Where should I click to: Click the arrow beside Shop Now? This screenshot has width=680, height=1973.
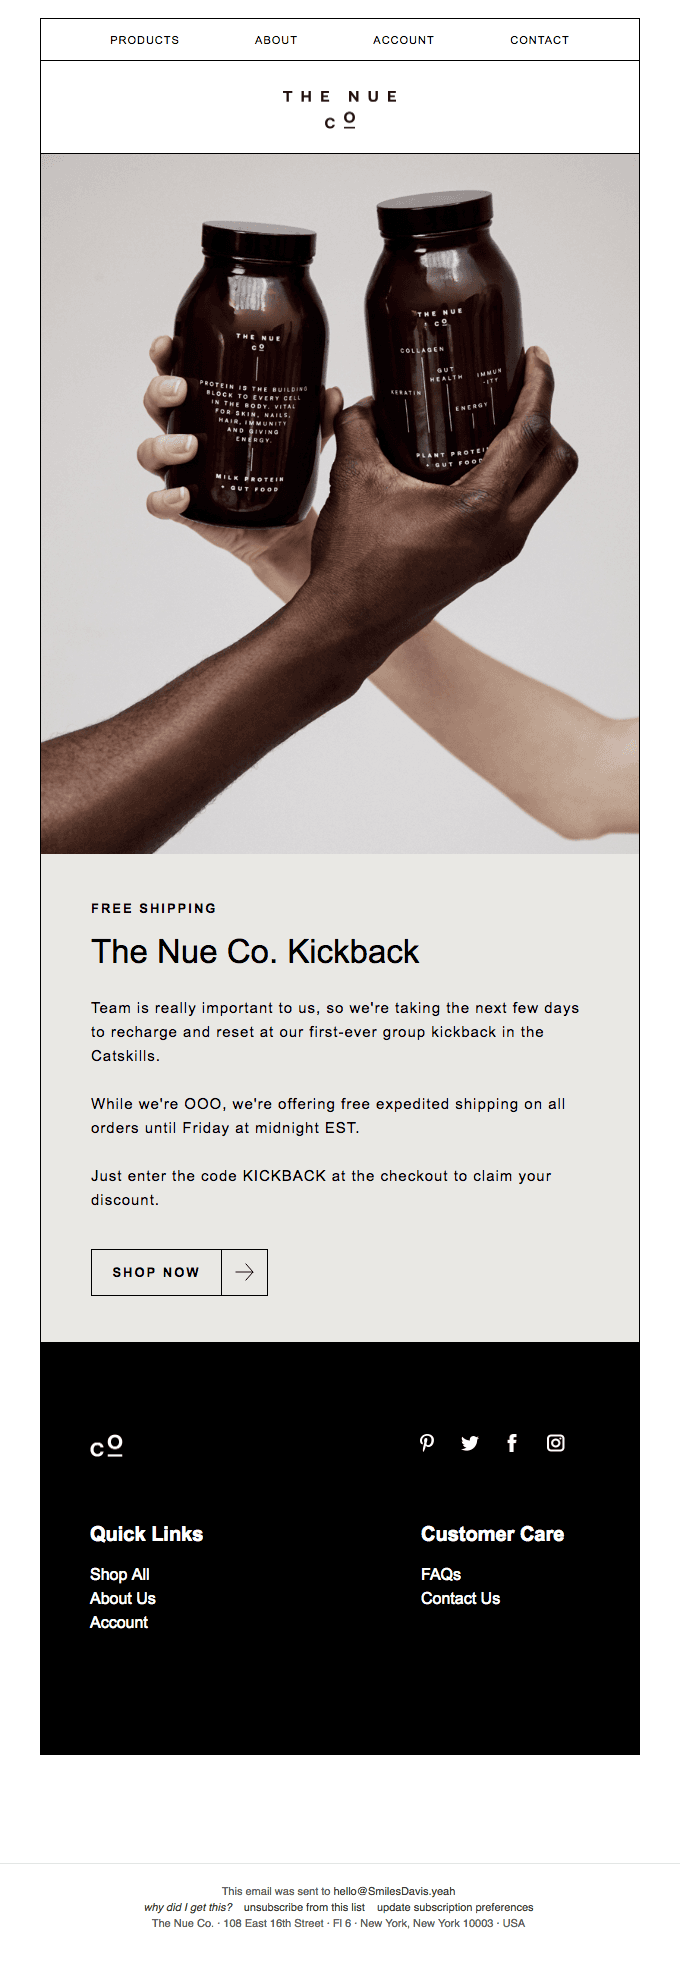coord(244,1272)
